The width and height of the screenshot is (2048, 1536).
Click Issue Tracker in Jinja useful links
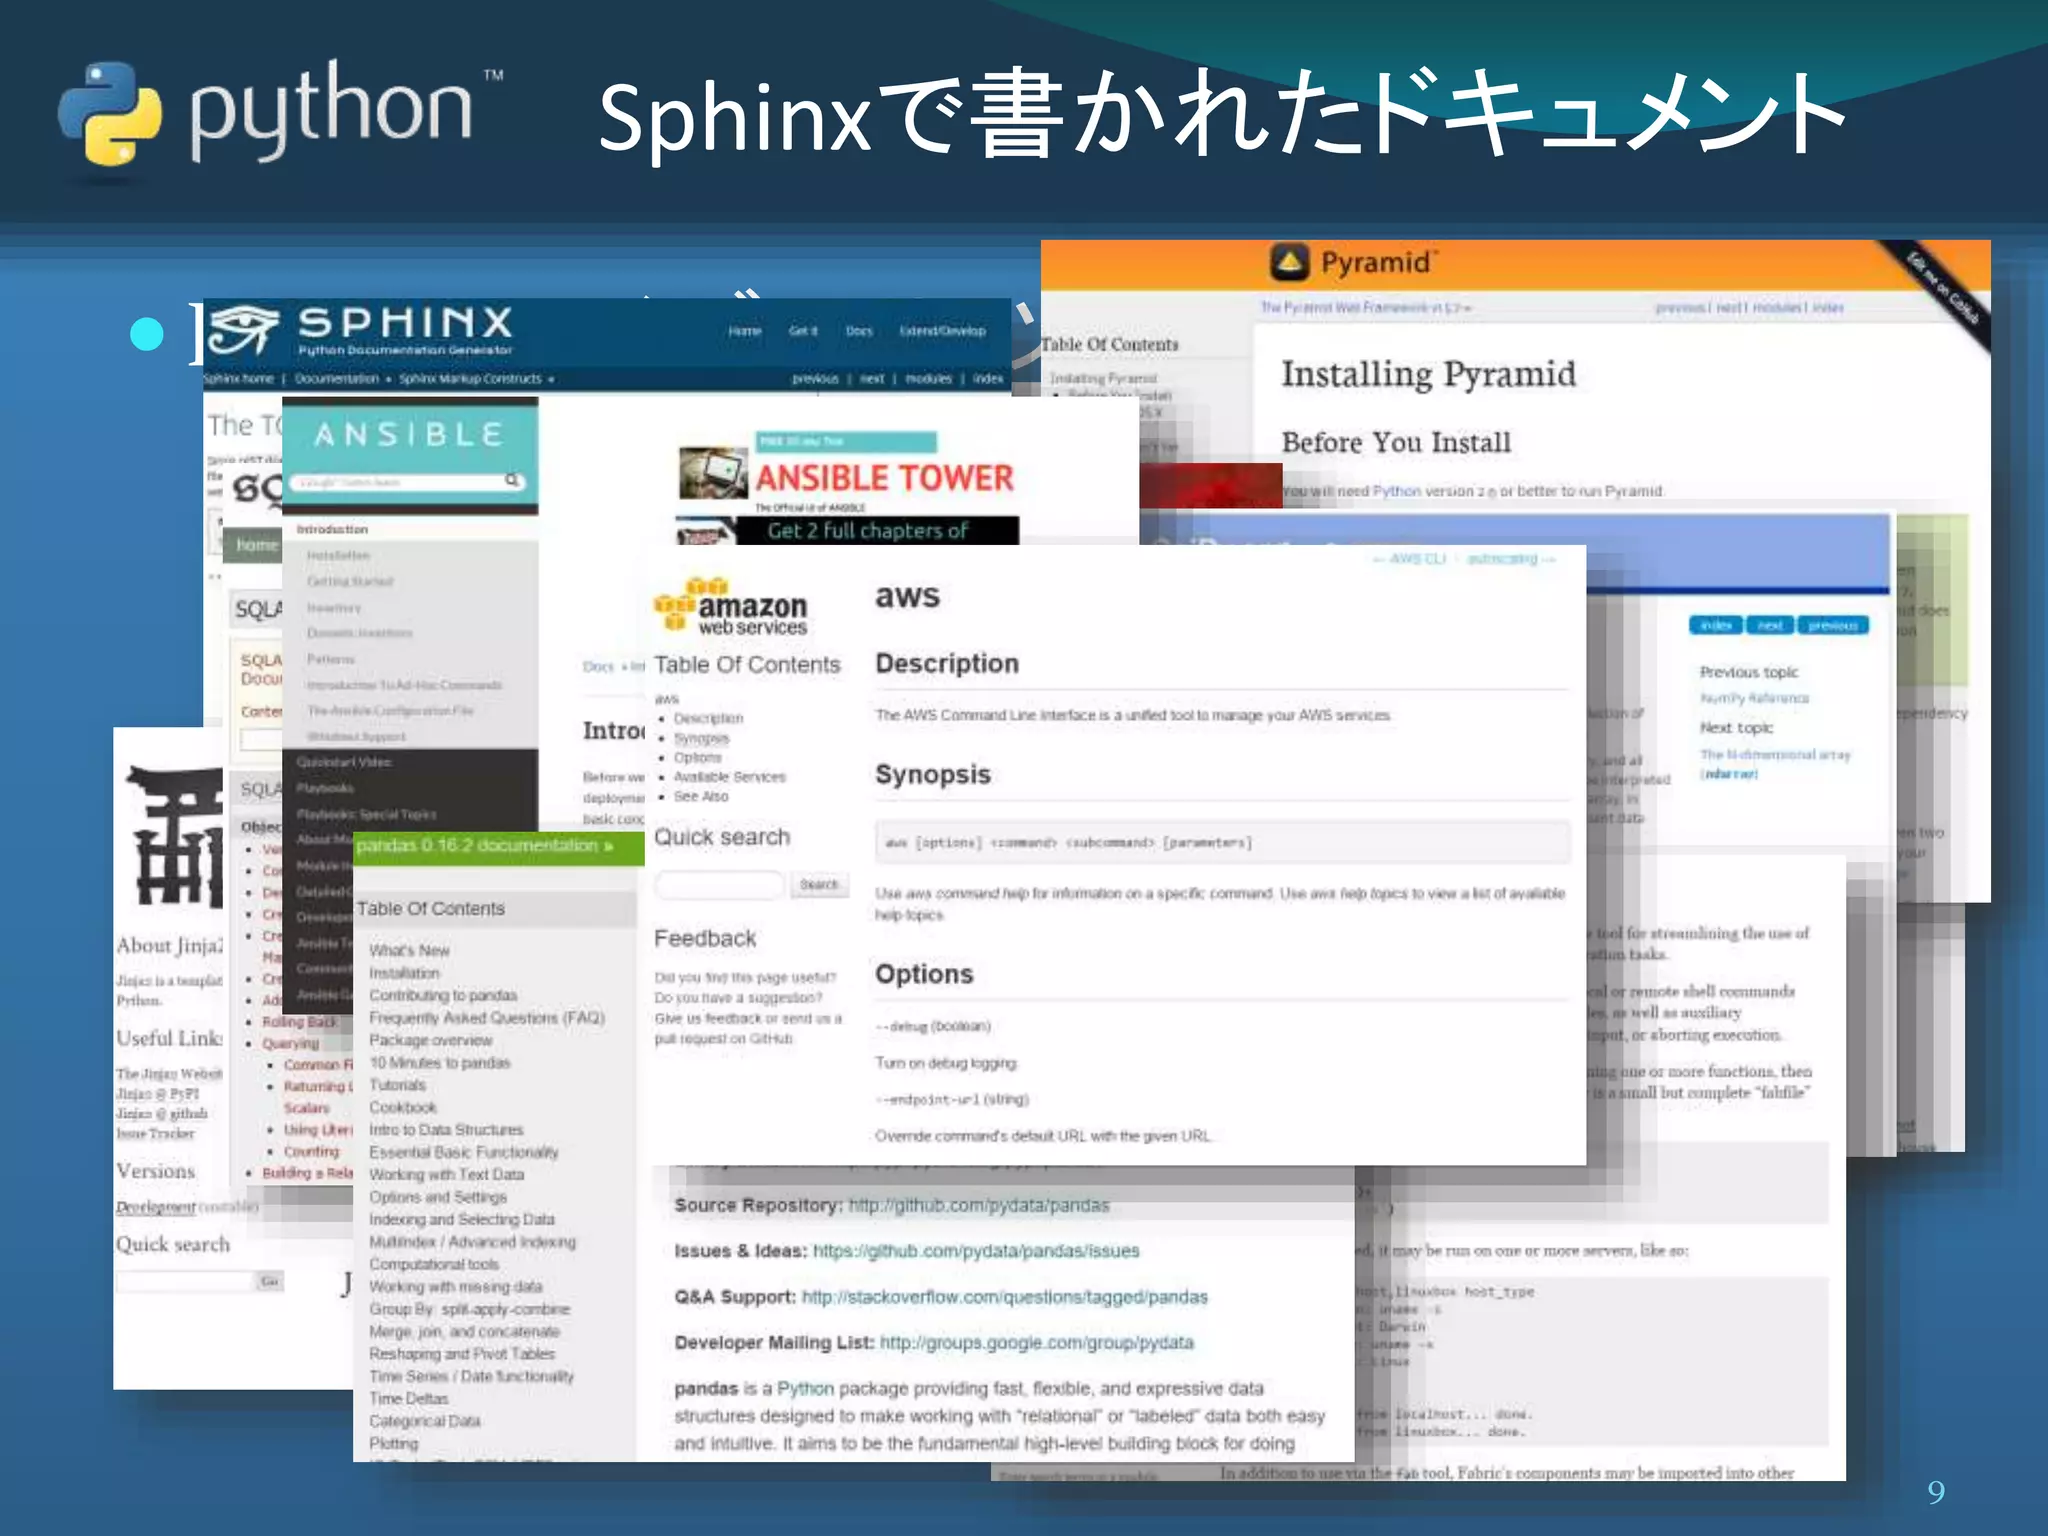[x=155, y=1134]
